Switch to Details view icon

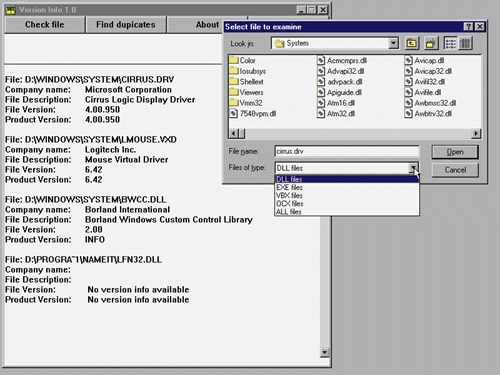point(465,43)
